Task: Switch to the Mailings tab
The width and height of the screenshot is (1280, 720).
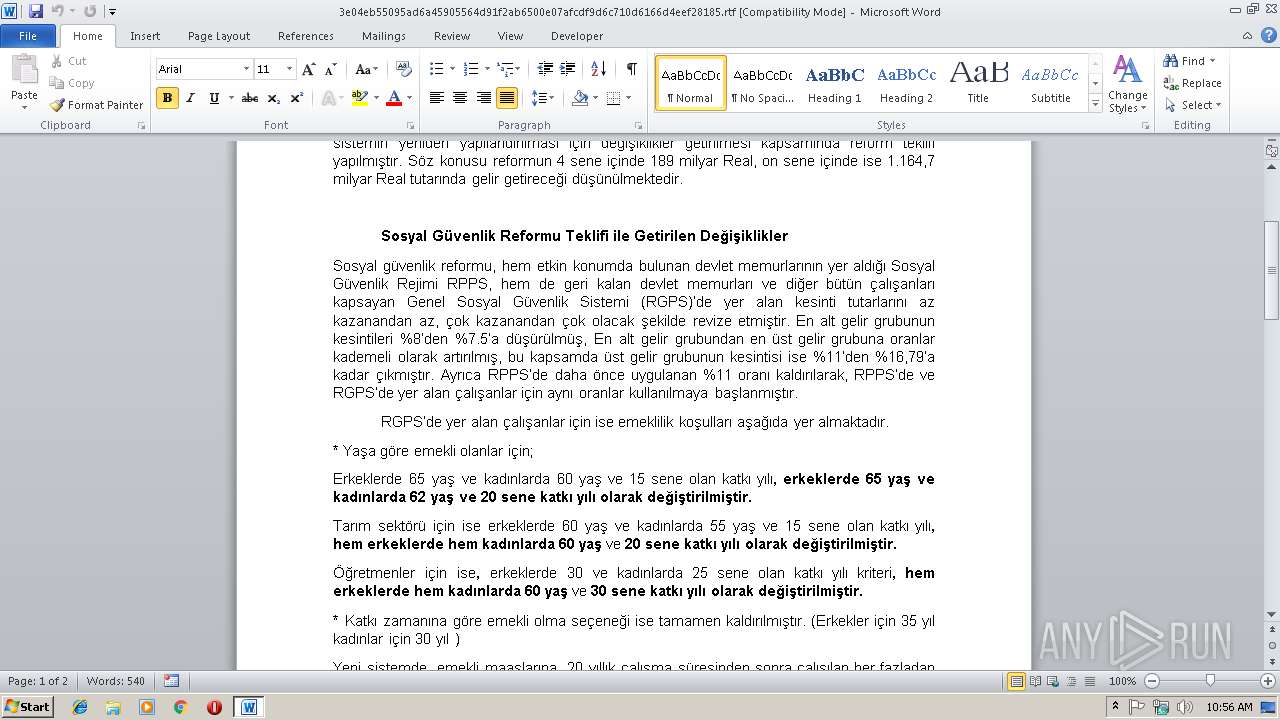Action: [x=384, y=36]
